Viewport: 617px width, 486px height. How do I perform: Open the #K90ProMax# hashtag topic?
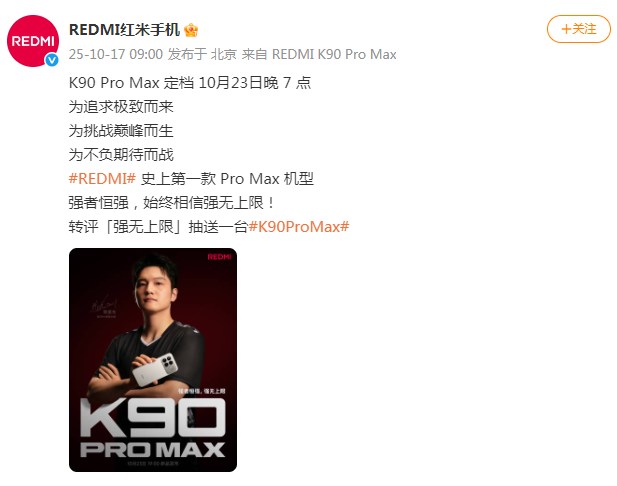(x=299, y=227)
